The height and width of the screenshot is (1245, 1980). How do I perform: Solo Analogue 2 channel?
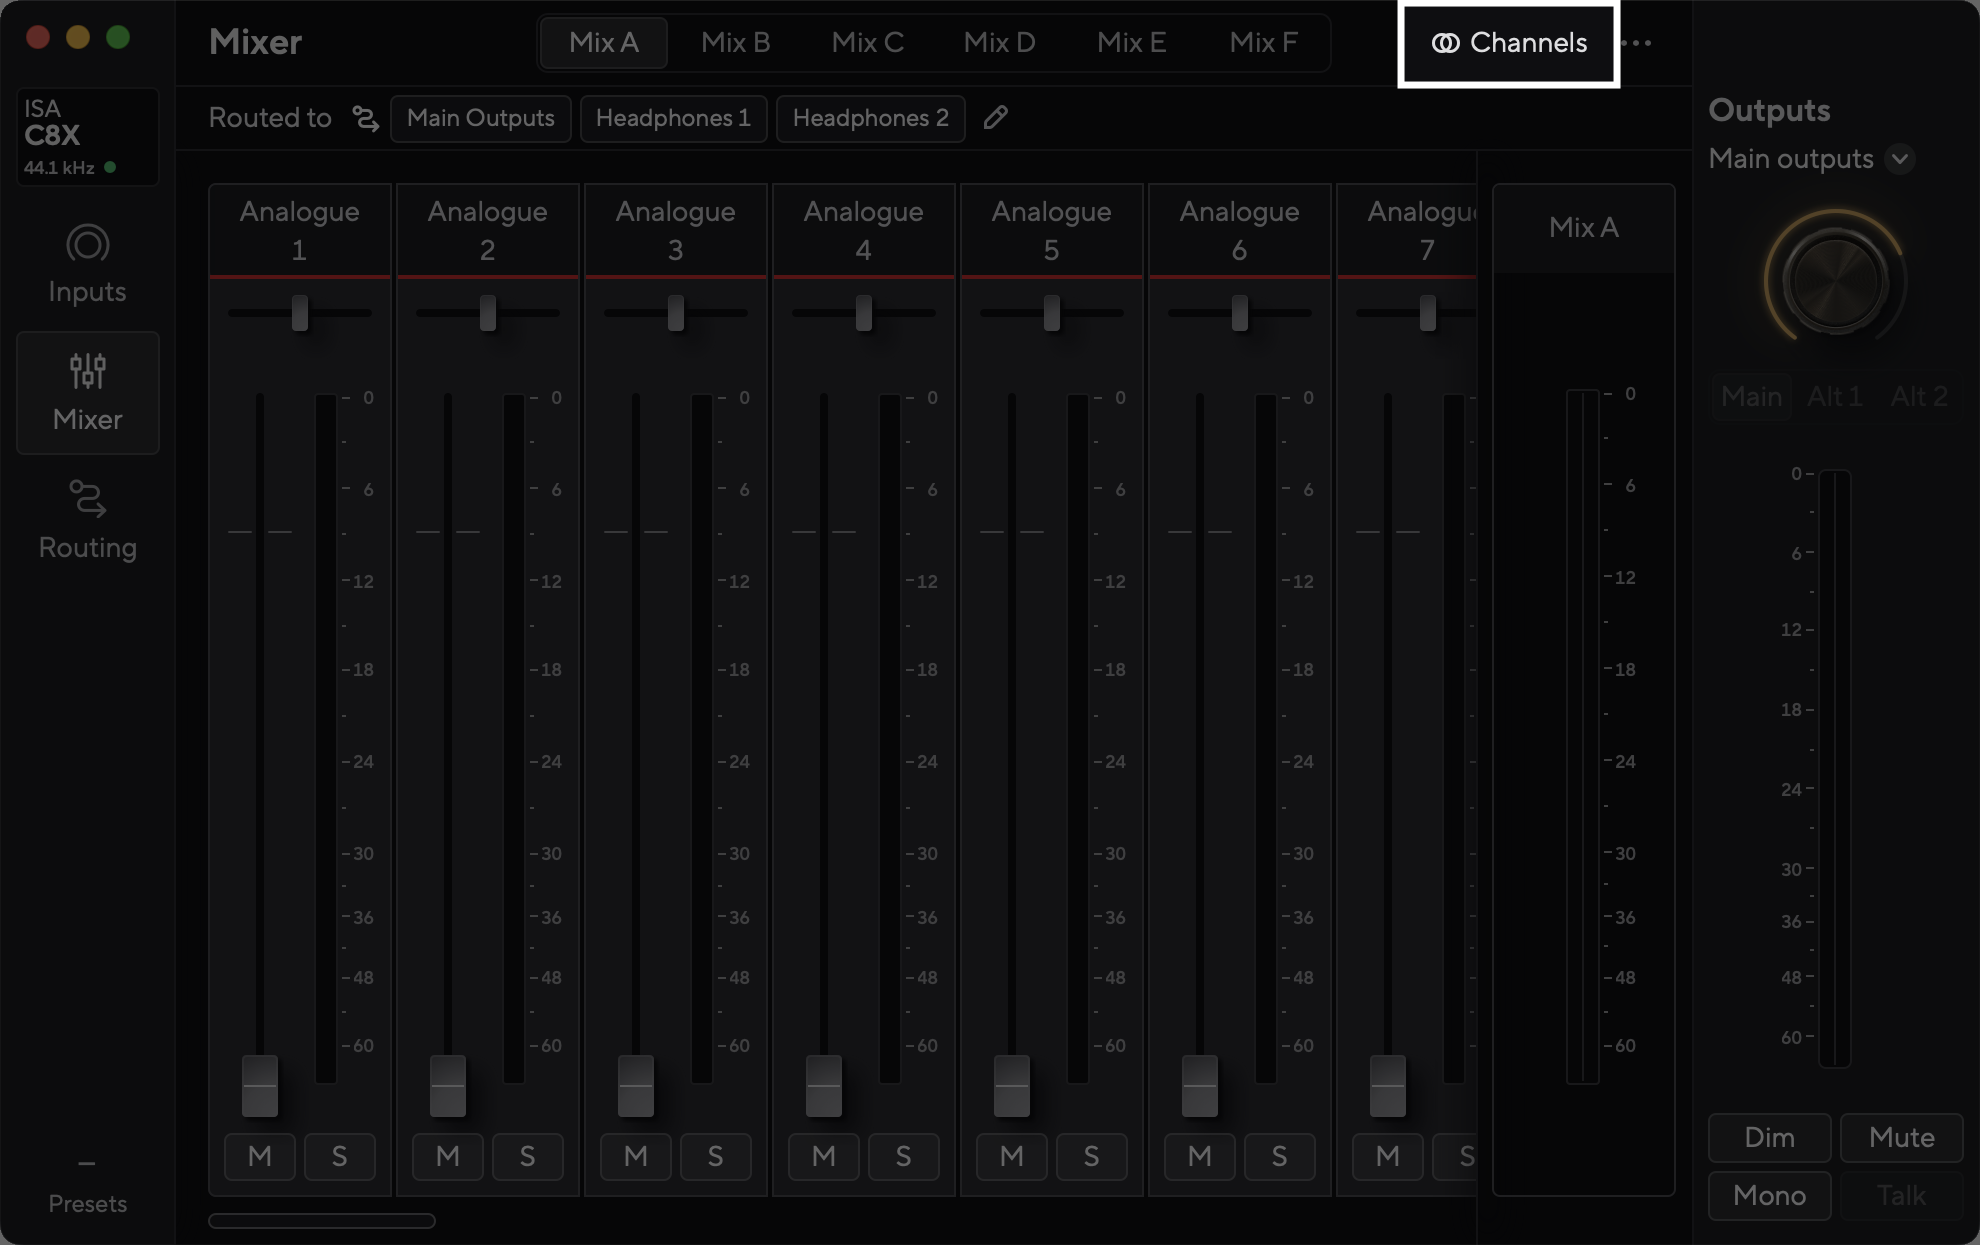[527, 1157]
